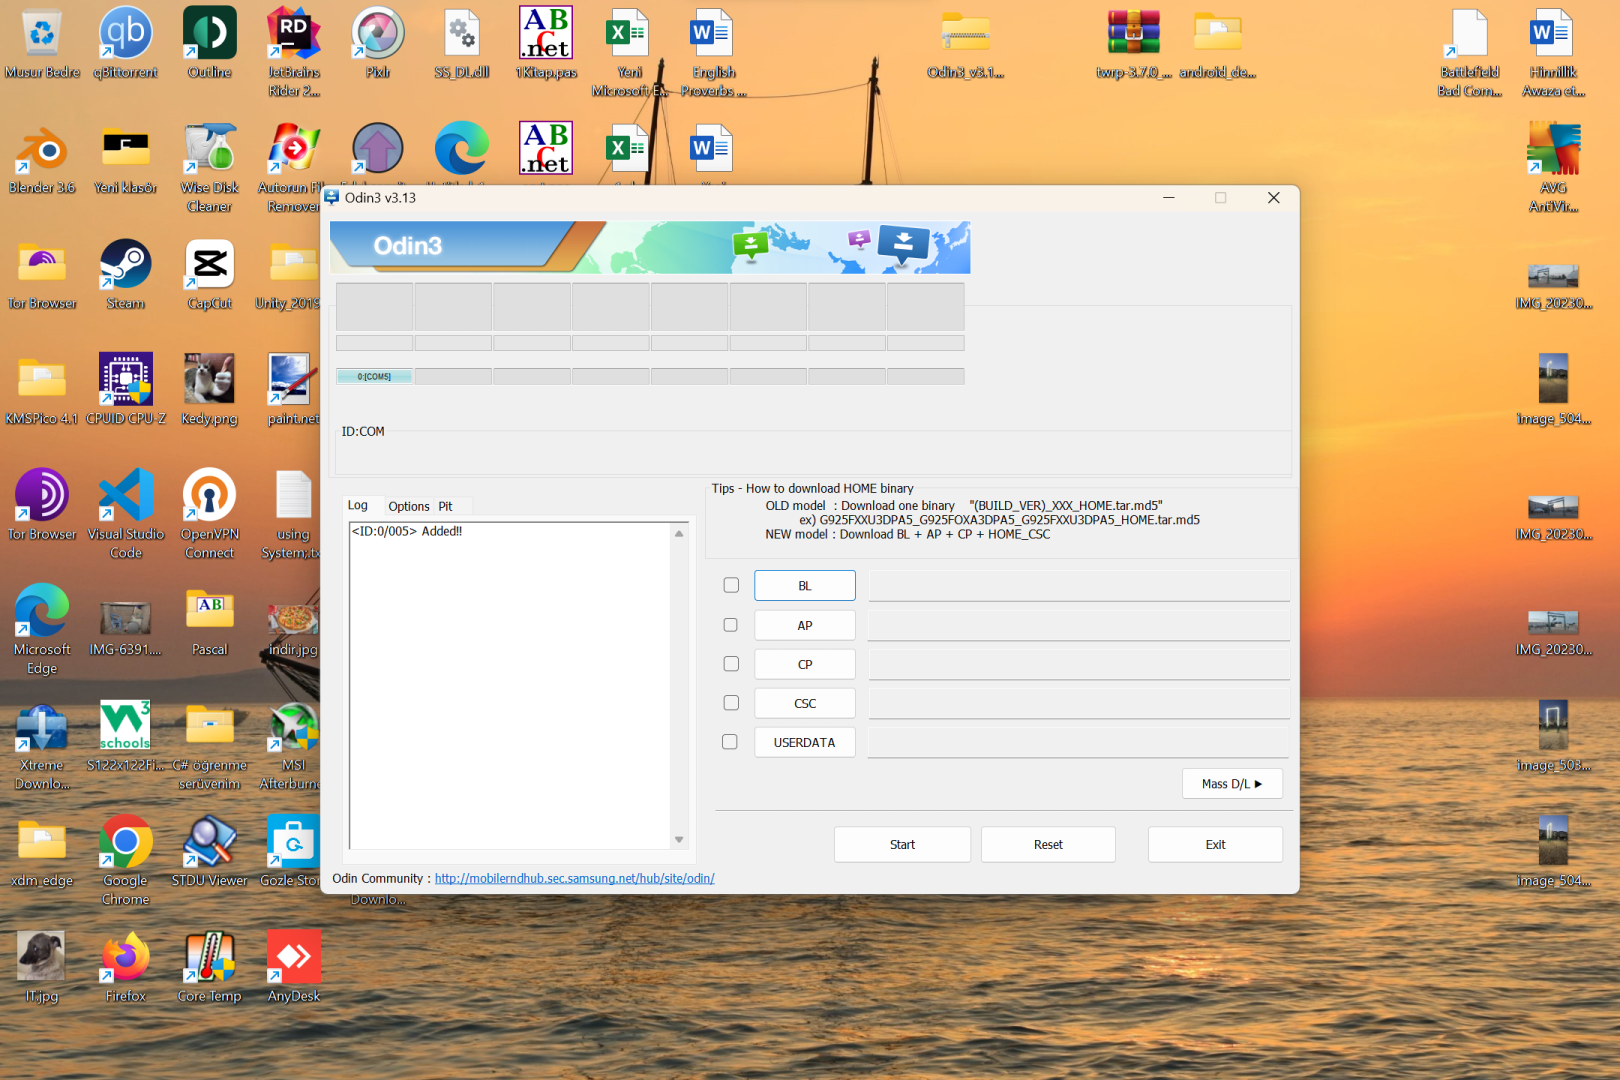Click the CP file path field

point(1079,664)
